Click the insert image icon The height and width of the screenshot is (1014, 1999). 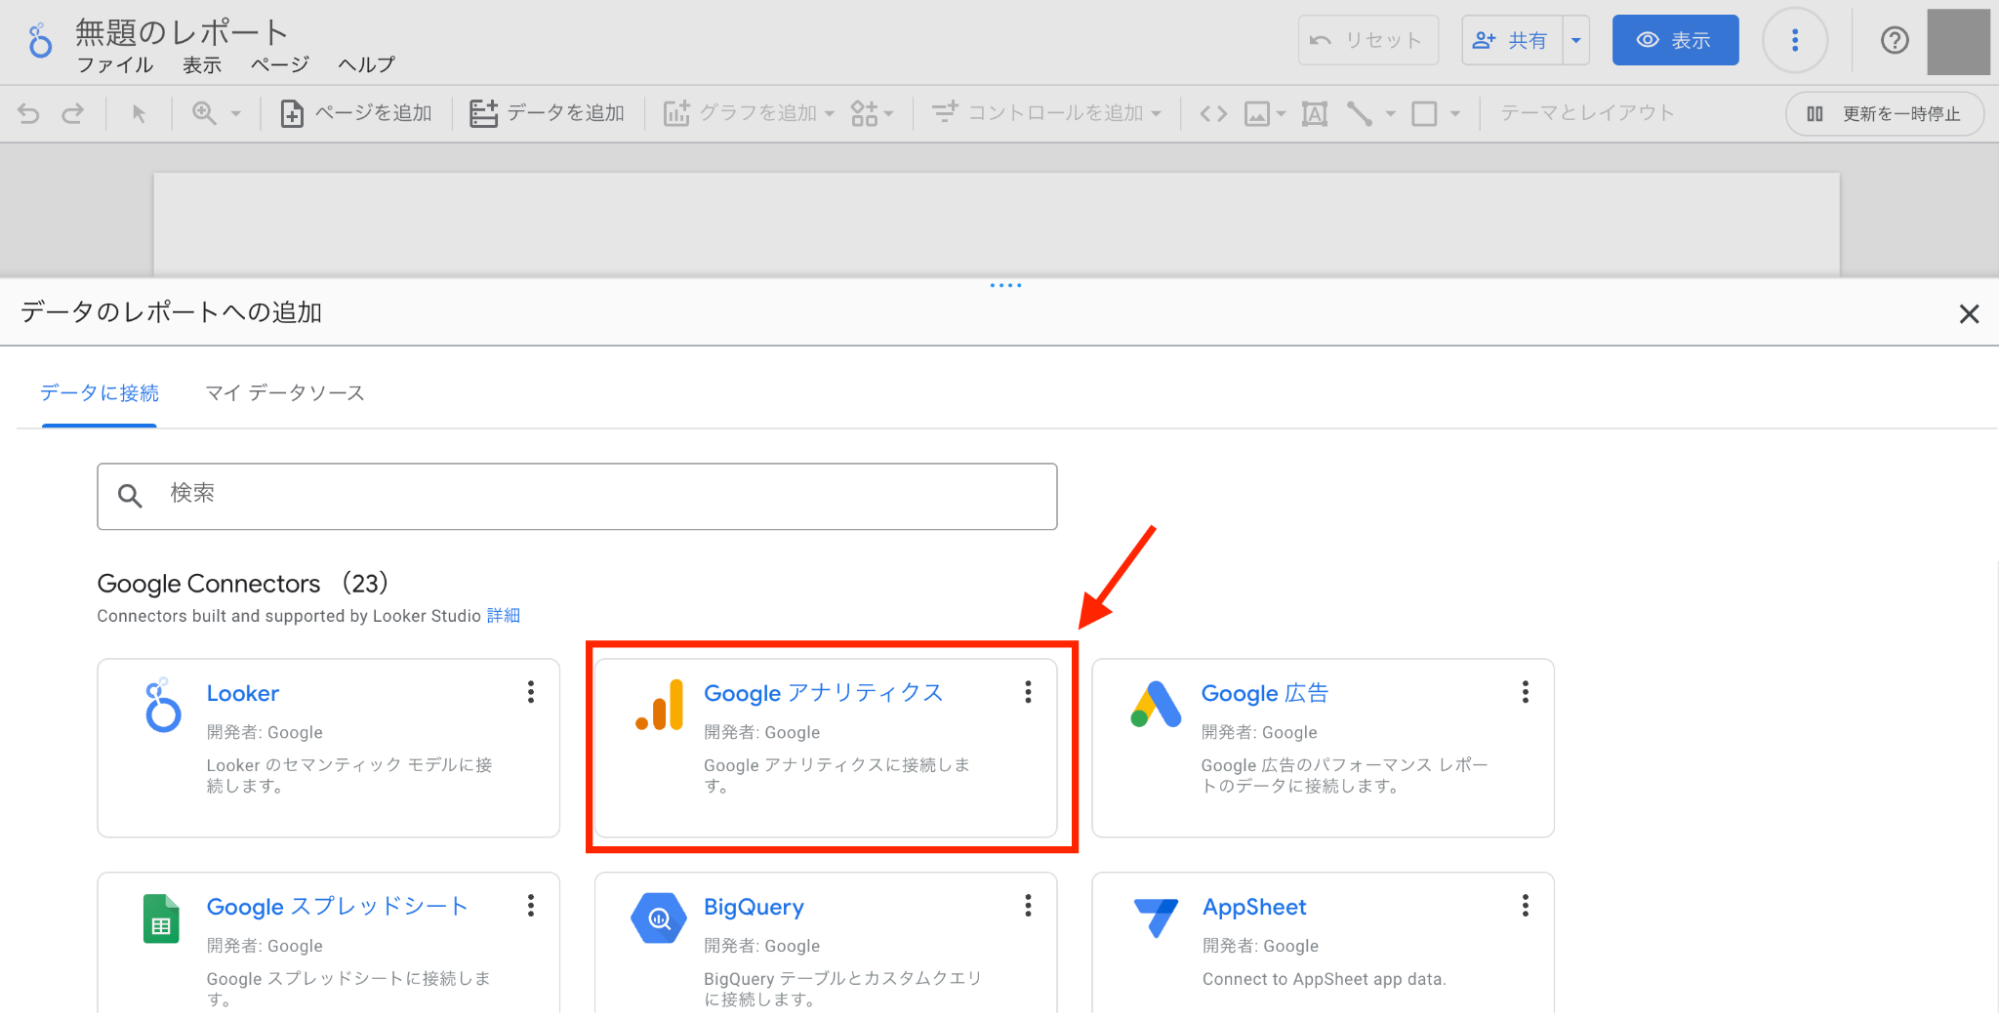point(1257,114)
